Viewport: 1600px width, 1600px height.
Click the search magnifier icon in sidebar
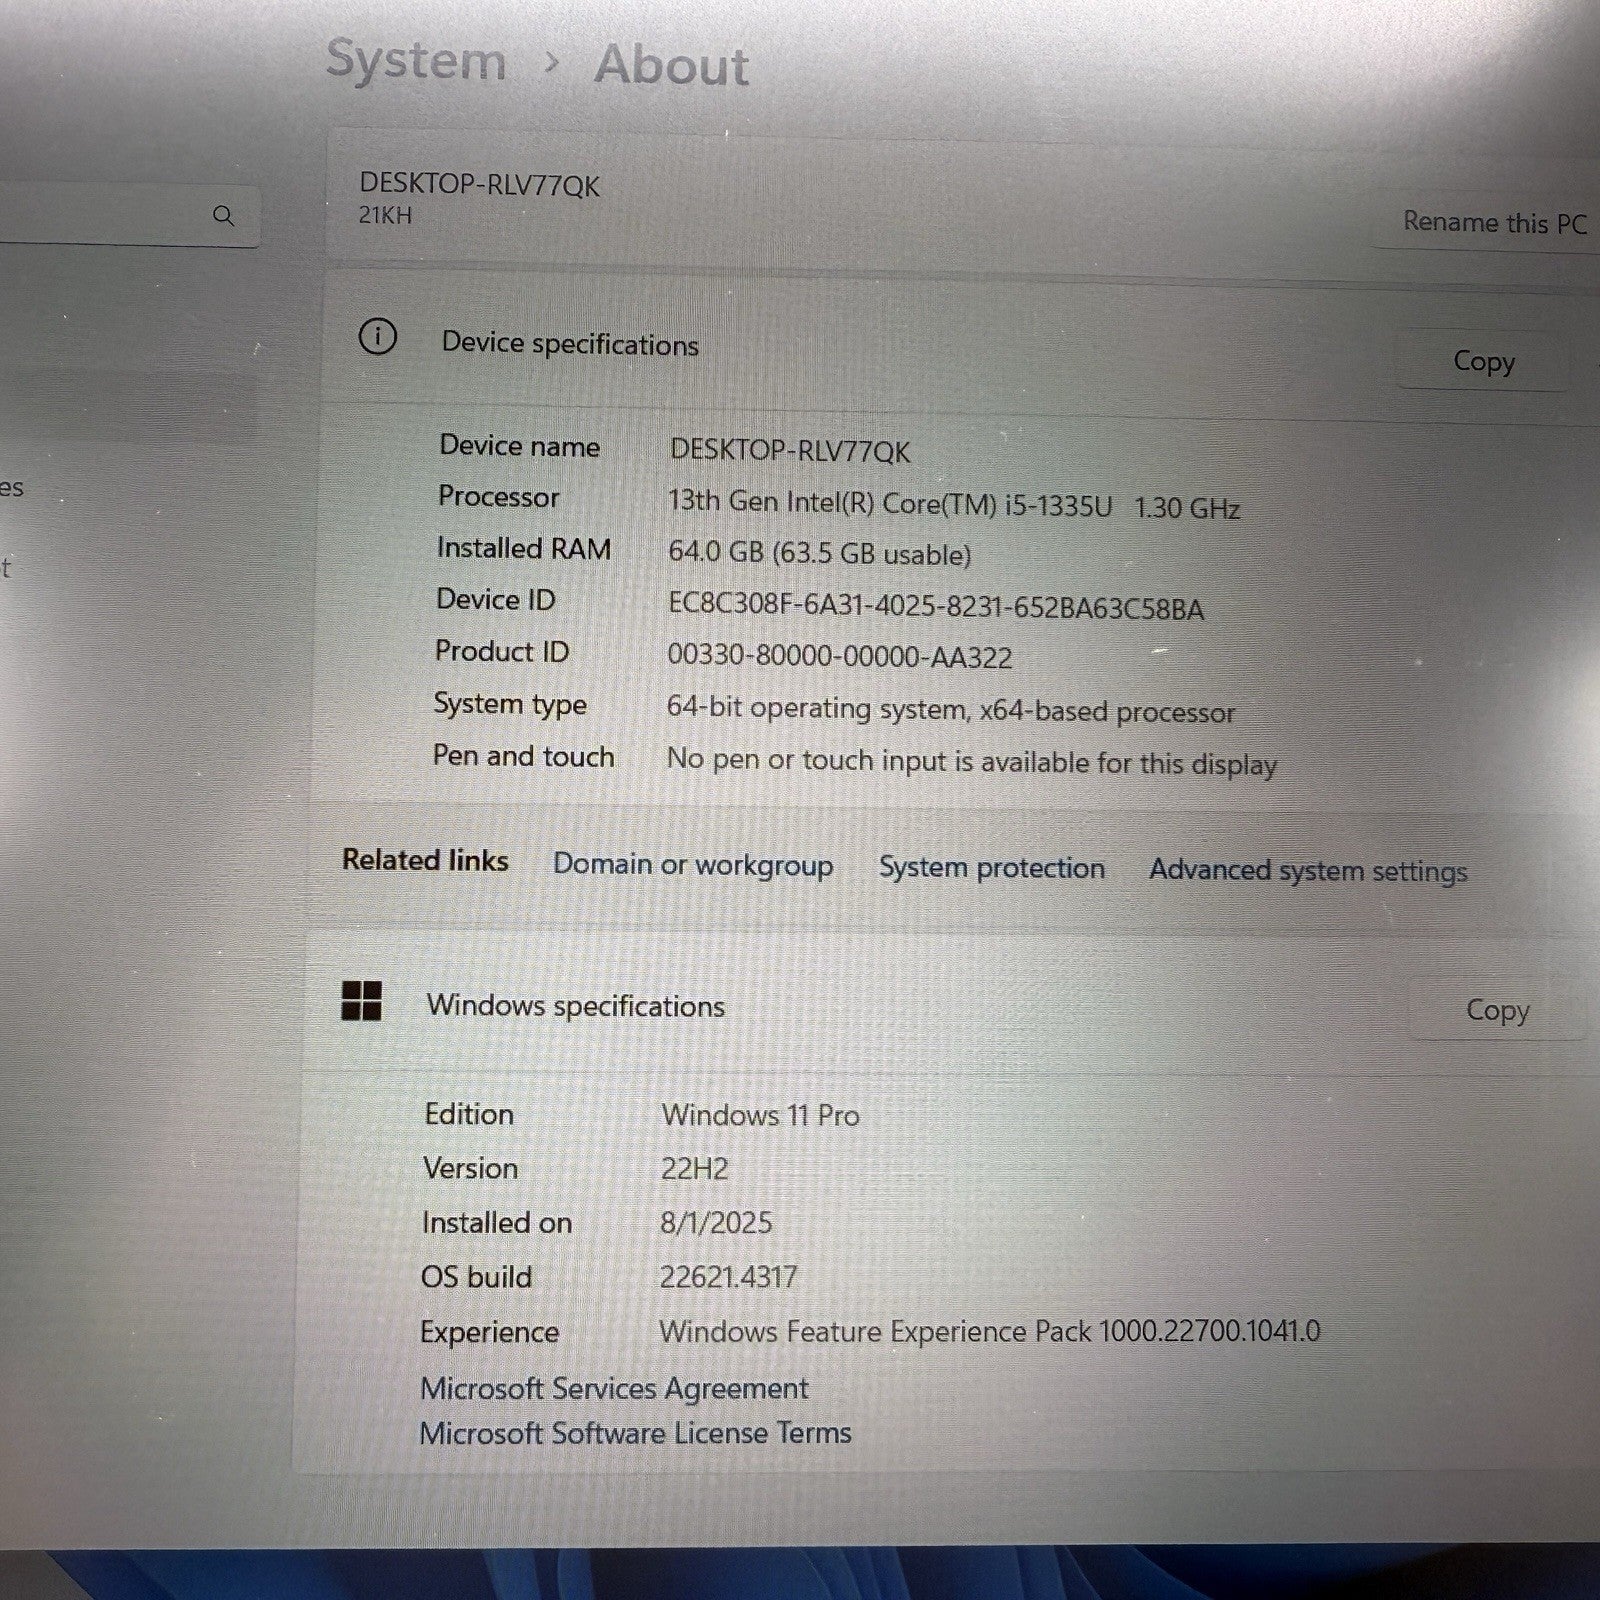224,216
